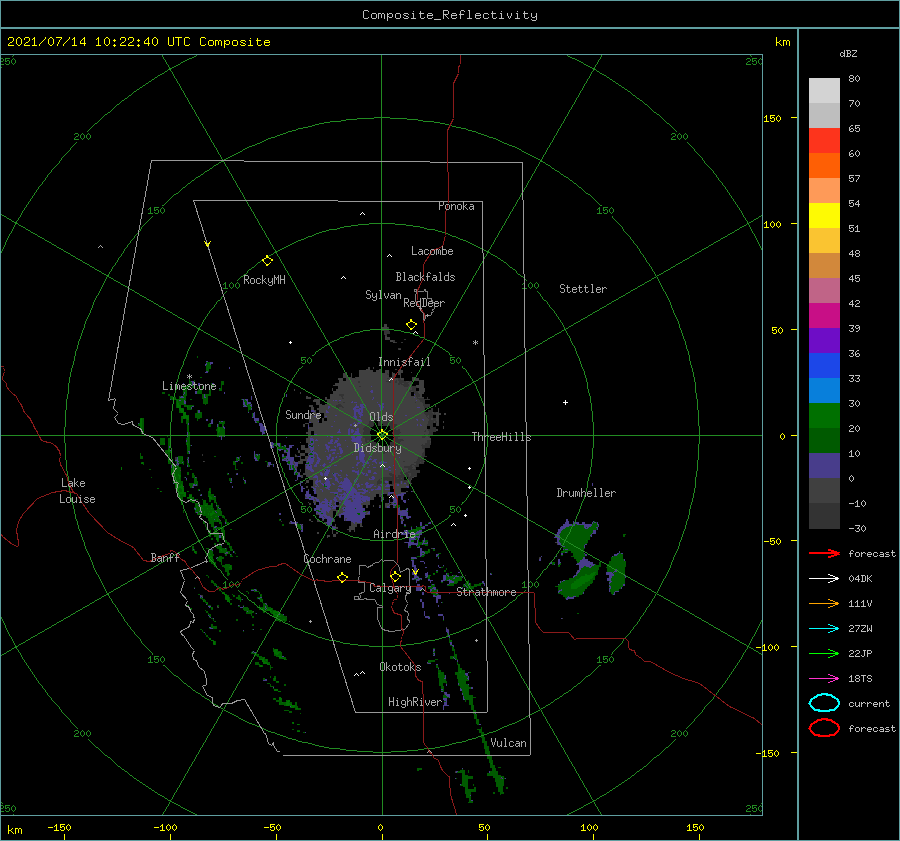Pick the 60-65 dBZ red swatch
Screen dimensions: 900x841
(x=824, y=141)
